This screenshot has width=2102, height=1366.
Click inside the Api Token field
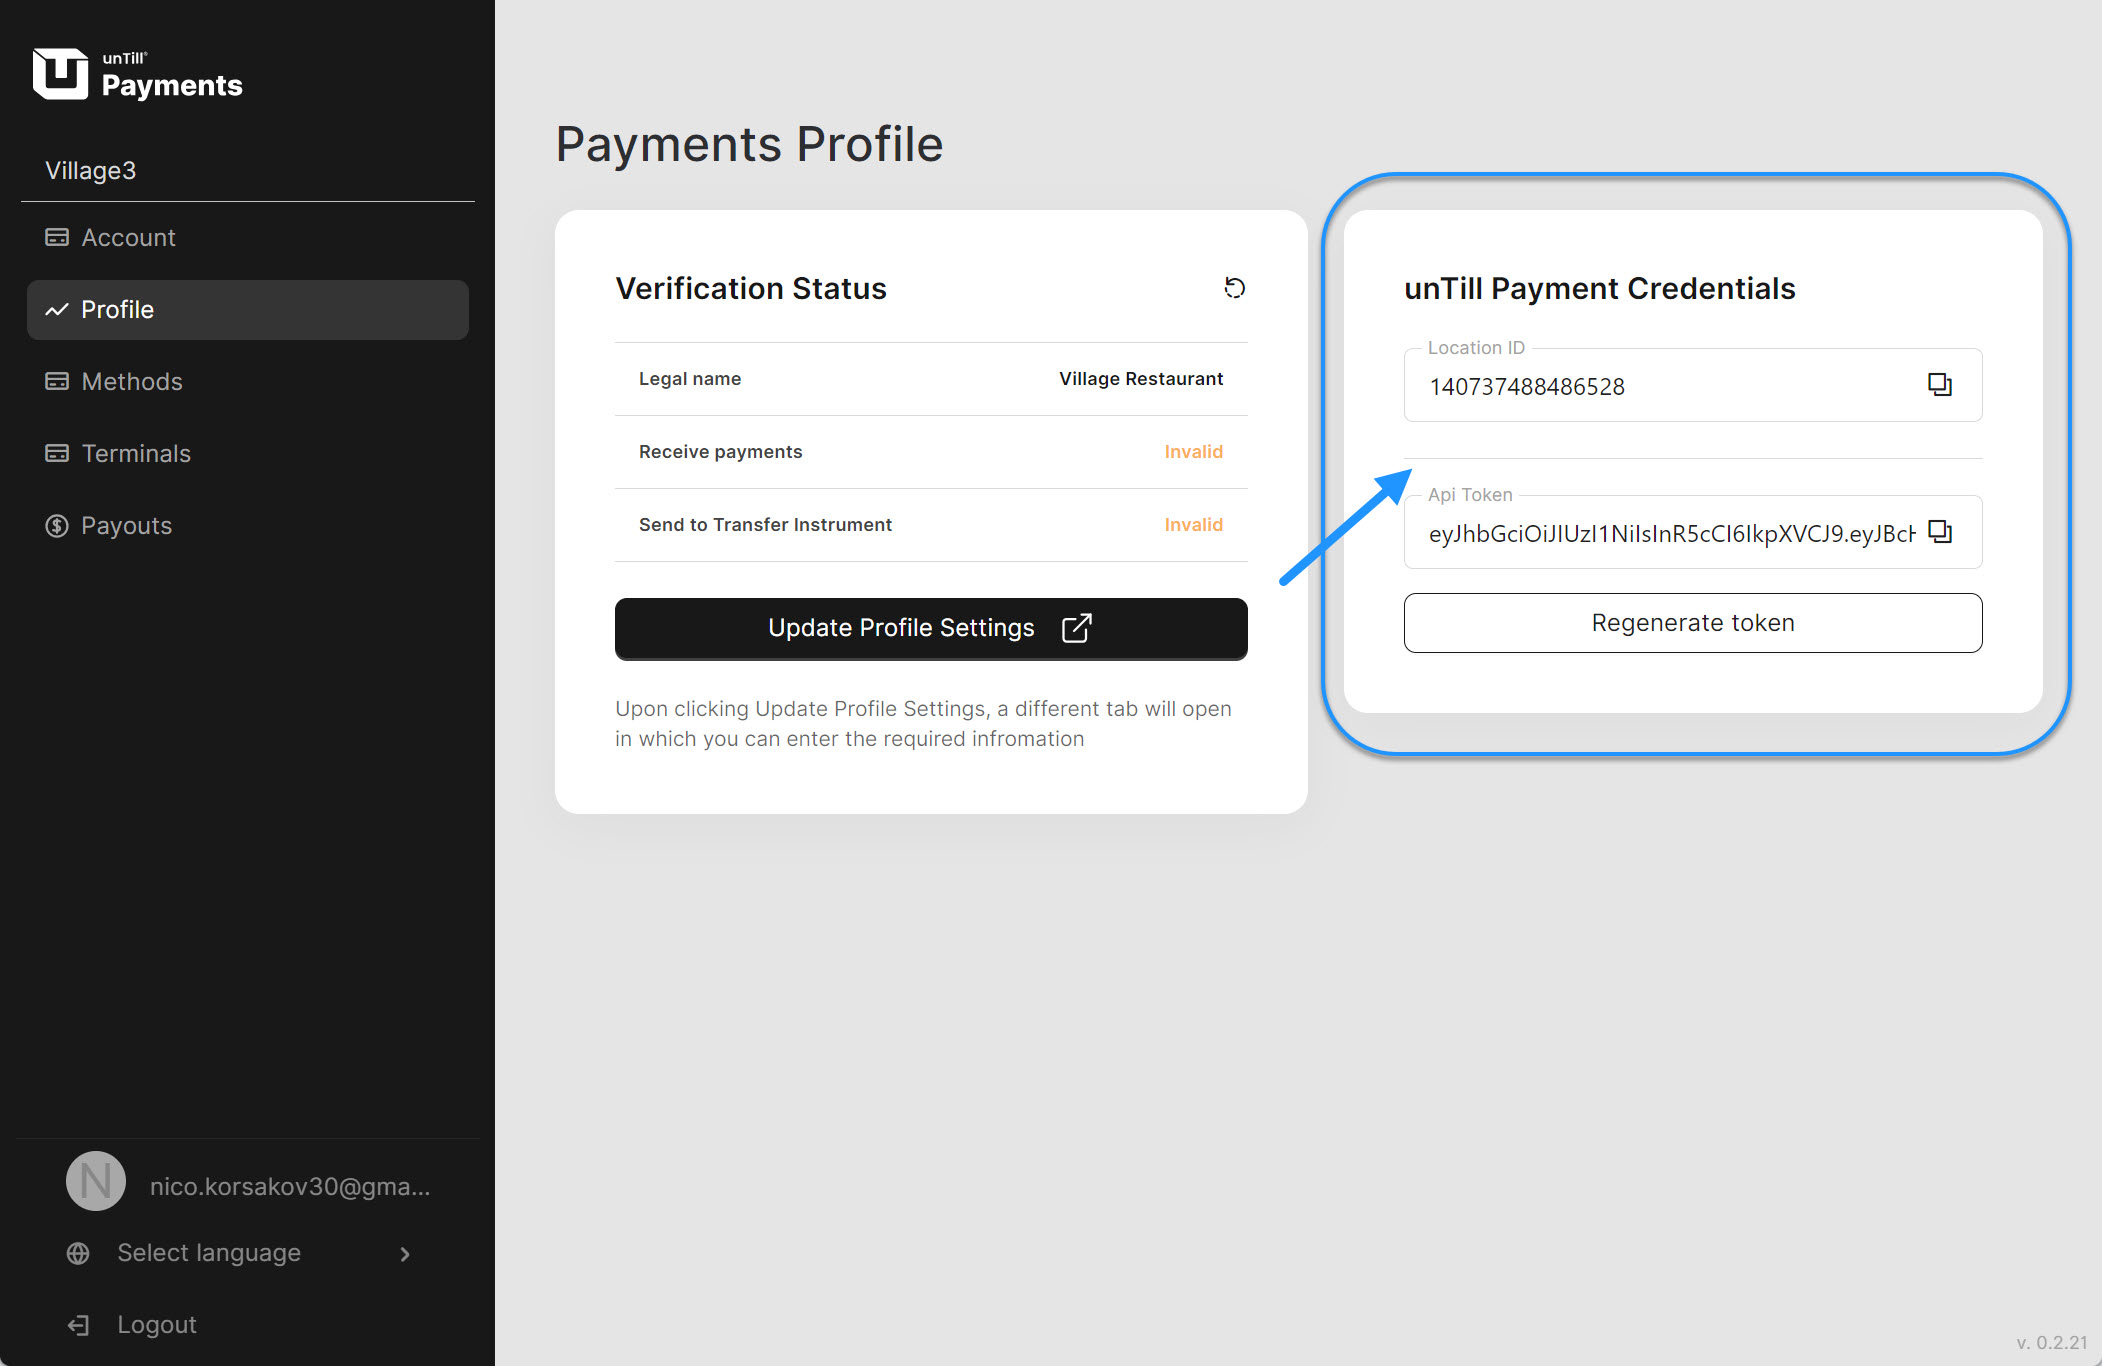tap(1670, 533)
